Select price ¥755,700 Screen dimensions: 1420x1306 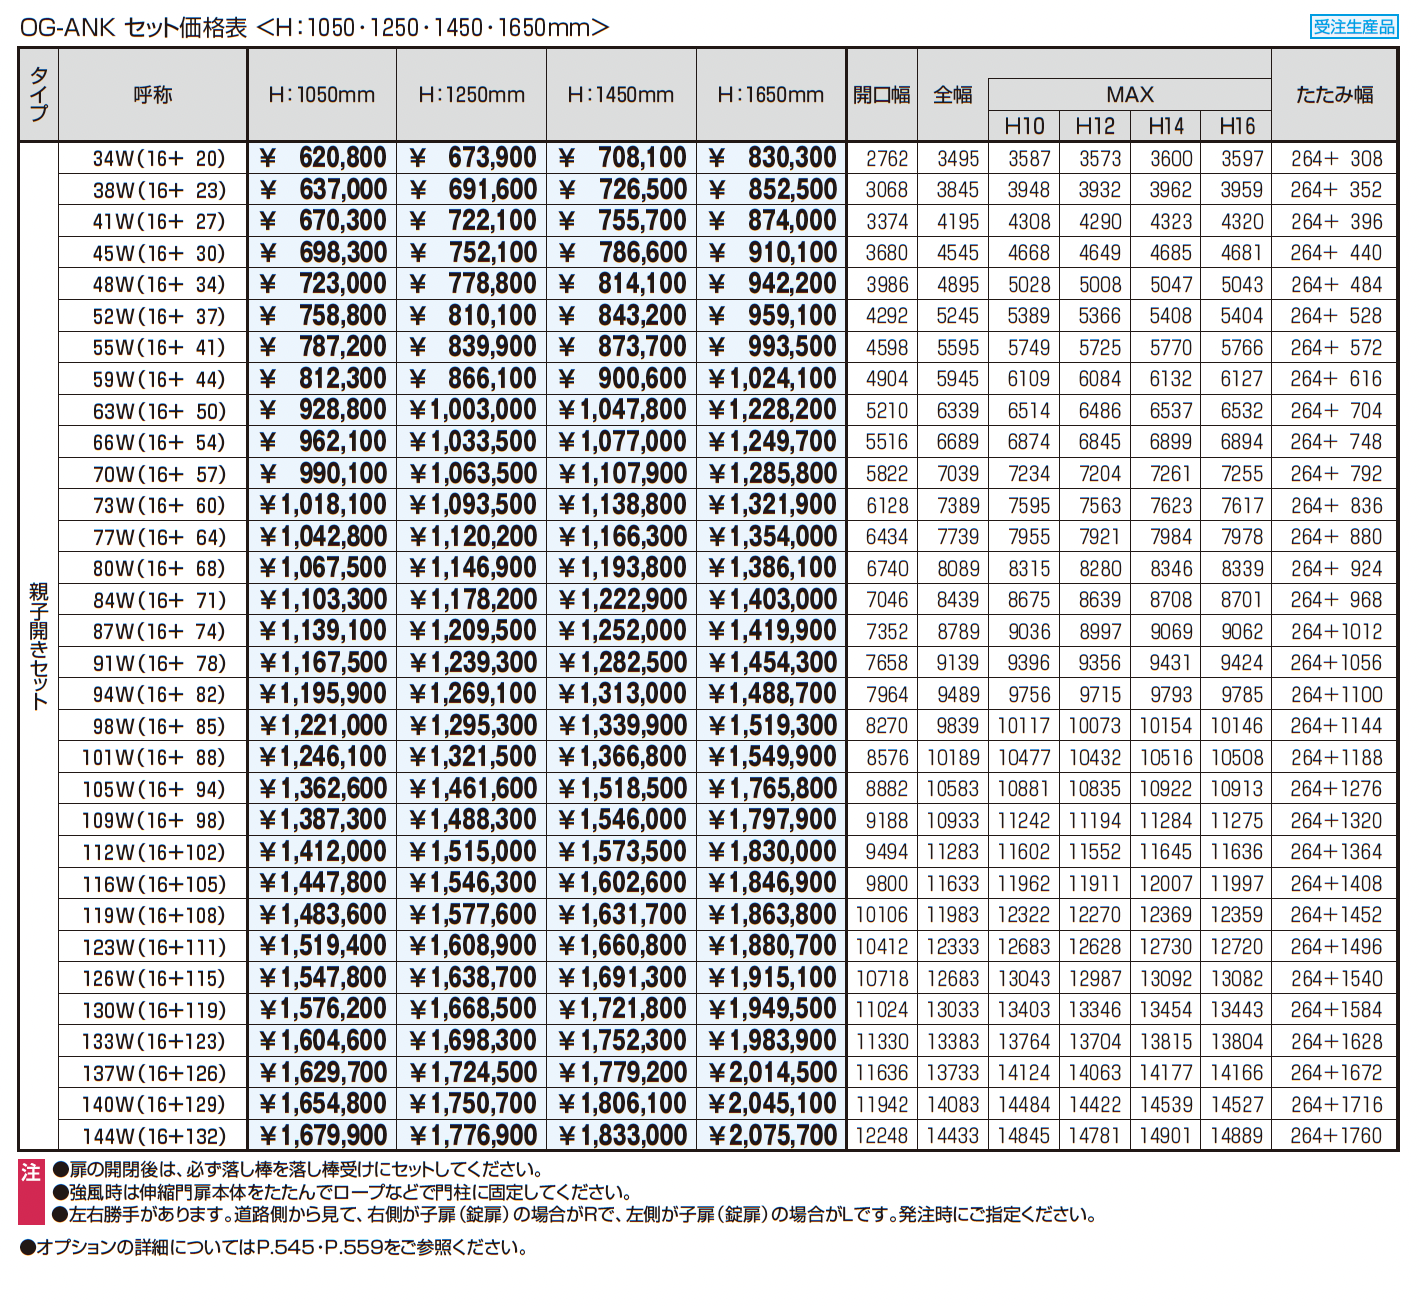coord(622,221)
